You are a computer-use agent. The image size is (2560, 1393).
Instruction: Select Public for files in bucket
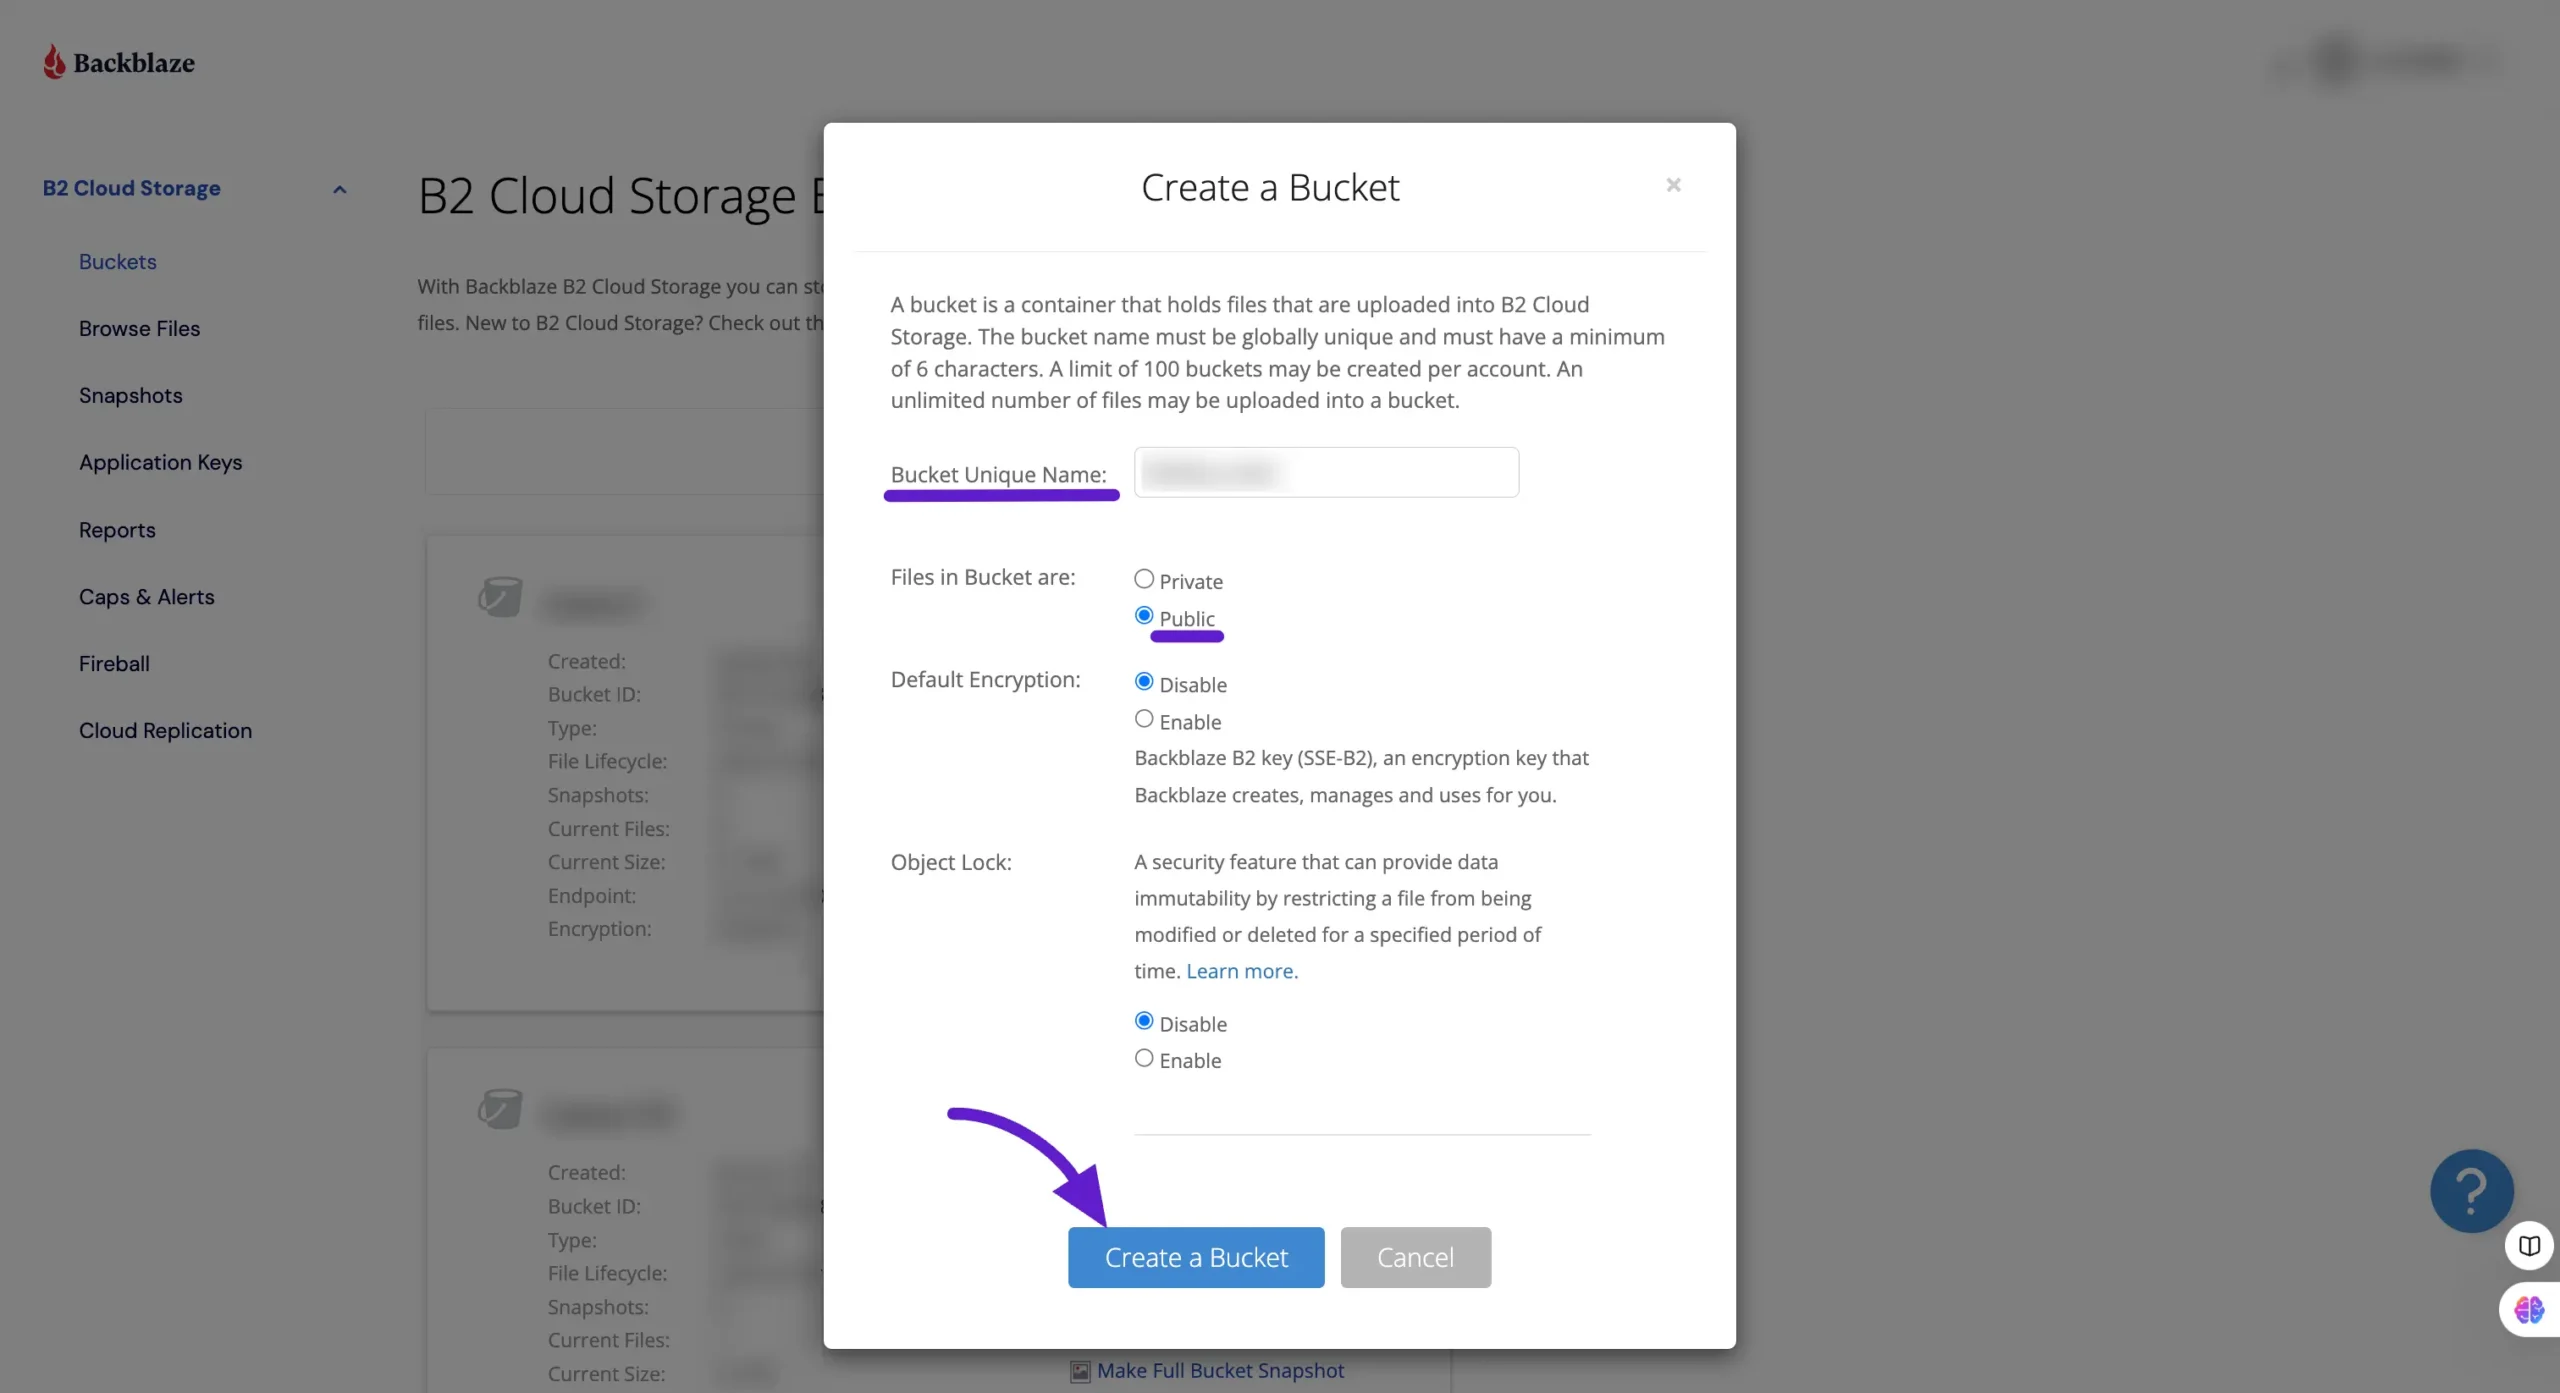1144,616
